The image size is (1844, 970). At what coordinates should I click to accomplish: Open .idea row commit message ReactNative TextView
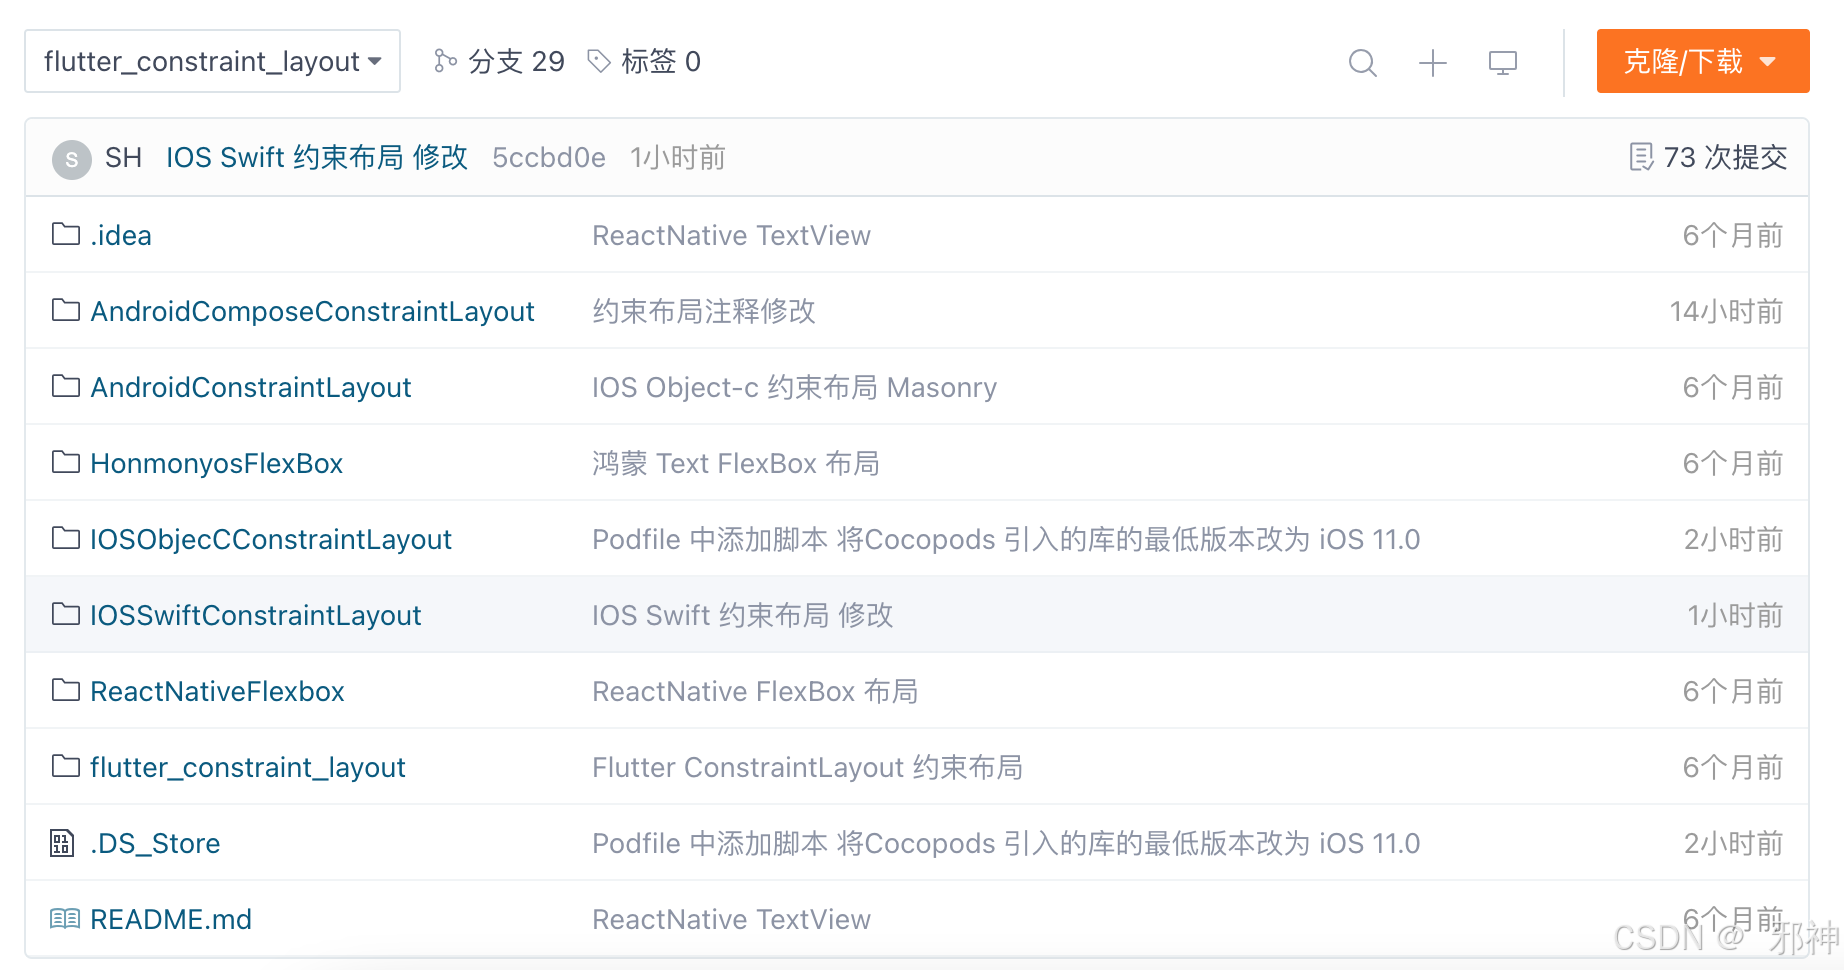click(731, 235)
